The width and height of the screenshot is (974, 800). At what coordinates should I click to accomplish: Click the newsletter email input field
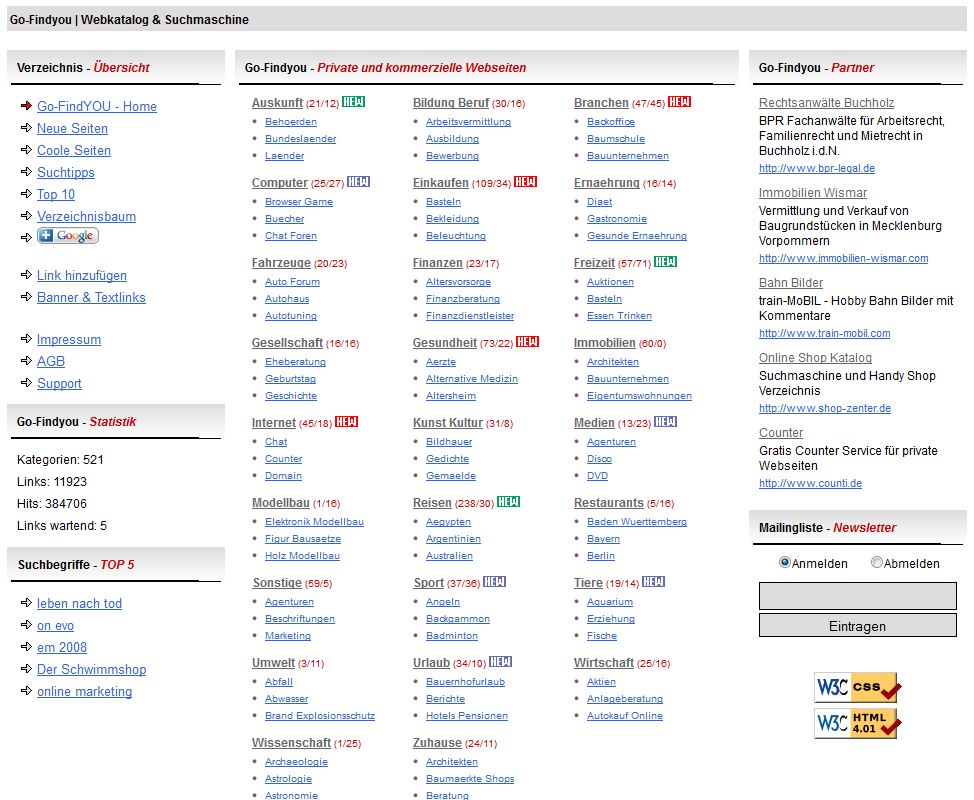click(x=857, y=596)
